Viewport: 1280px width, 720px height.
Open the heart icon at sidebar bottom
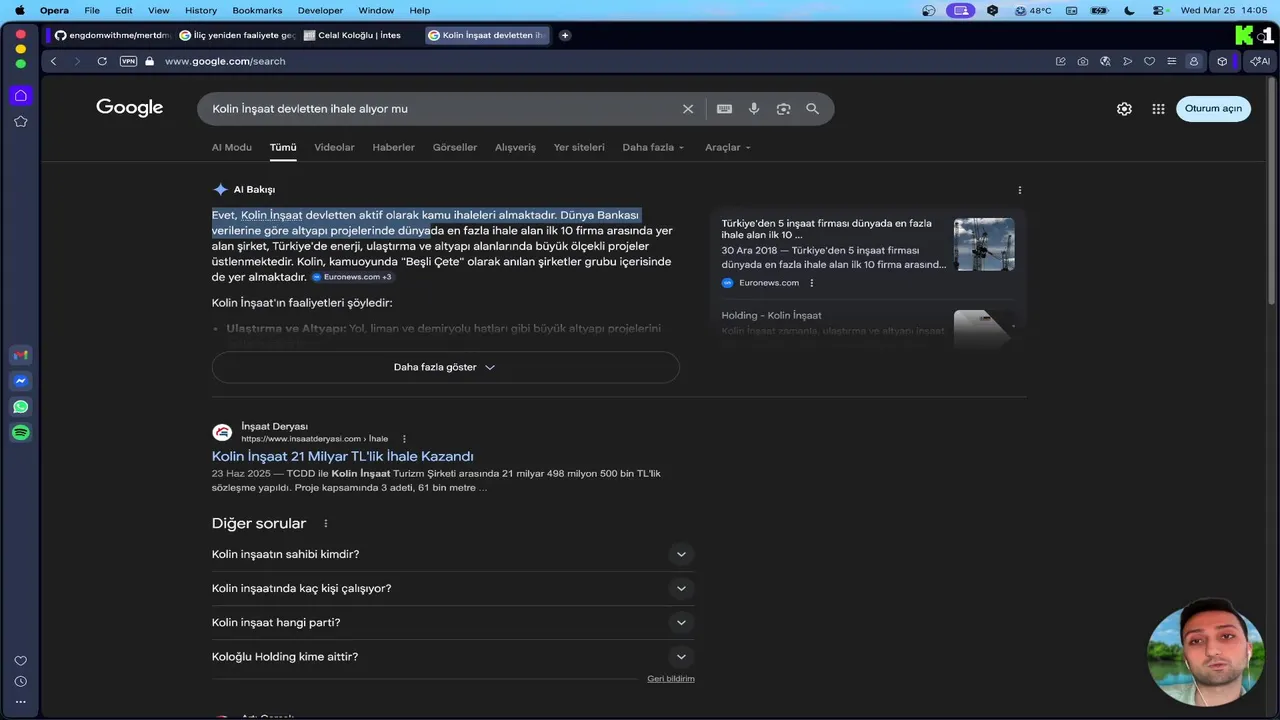[20, 661]
